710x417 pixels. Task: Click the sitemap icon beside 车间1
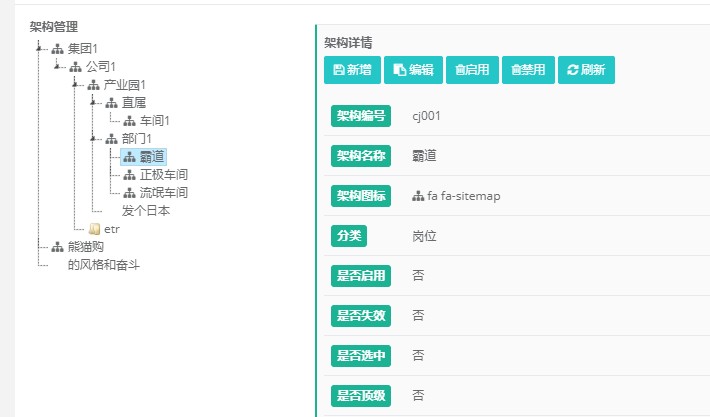(x=130, y=121)
